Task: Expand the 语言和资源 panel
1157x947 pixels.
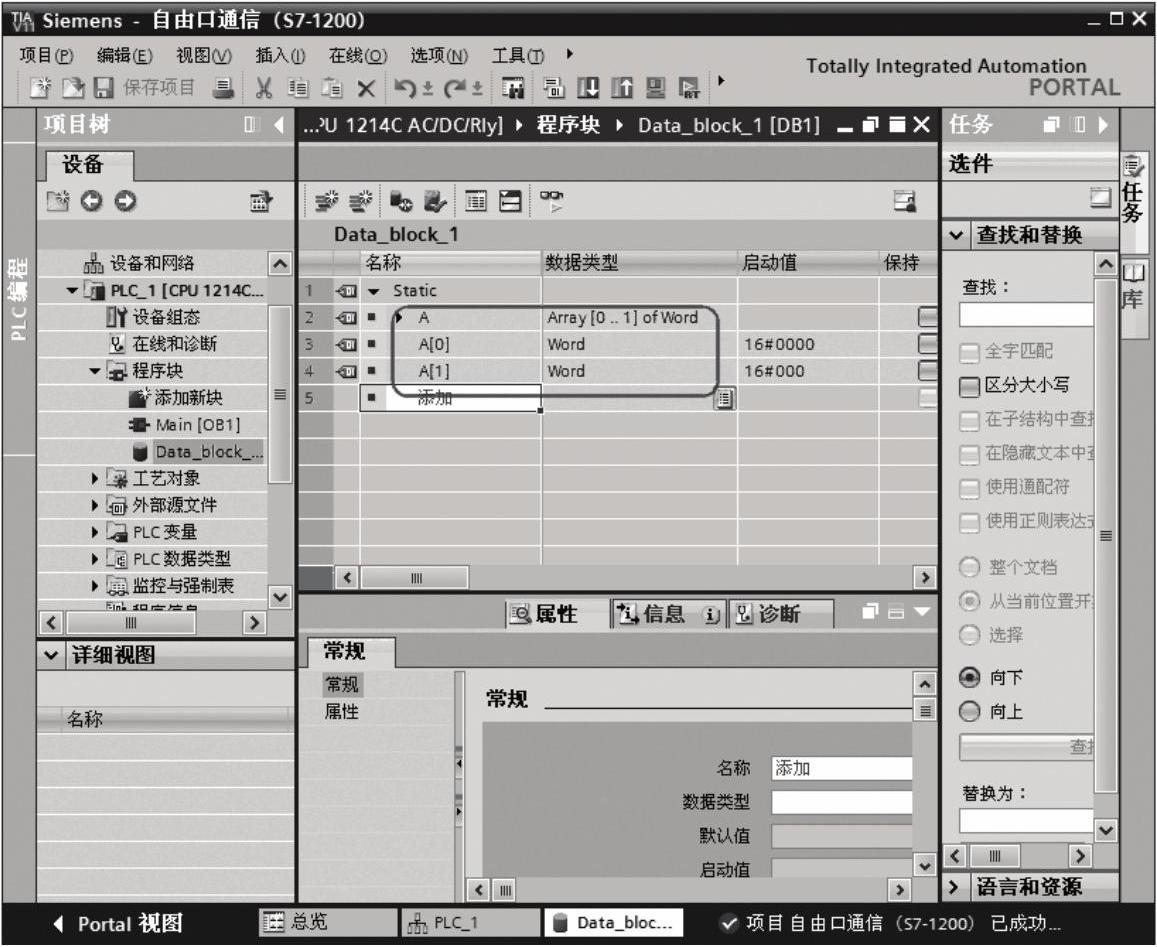Action: (953, 887)
